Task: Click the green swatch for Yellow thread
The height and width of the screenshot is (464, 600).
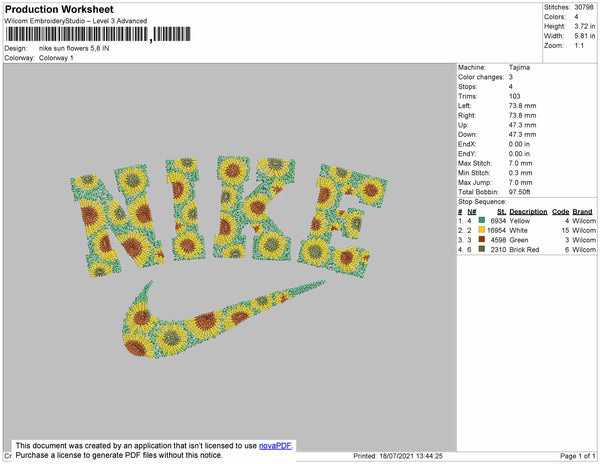Action: [482, 220]
